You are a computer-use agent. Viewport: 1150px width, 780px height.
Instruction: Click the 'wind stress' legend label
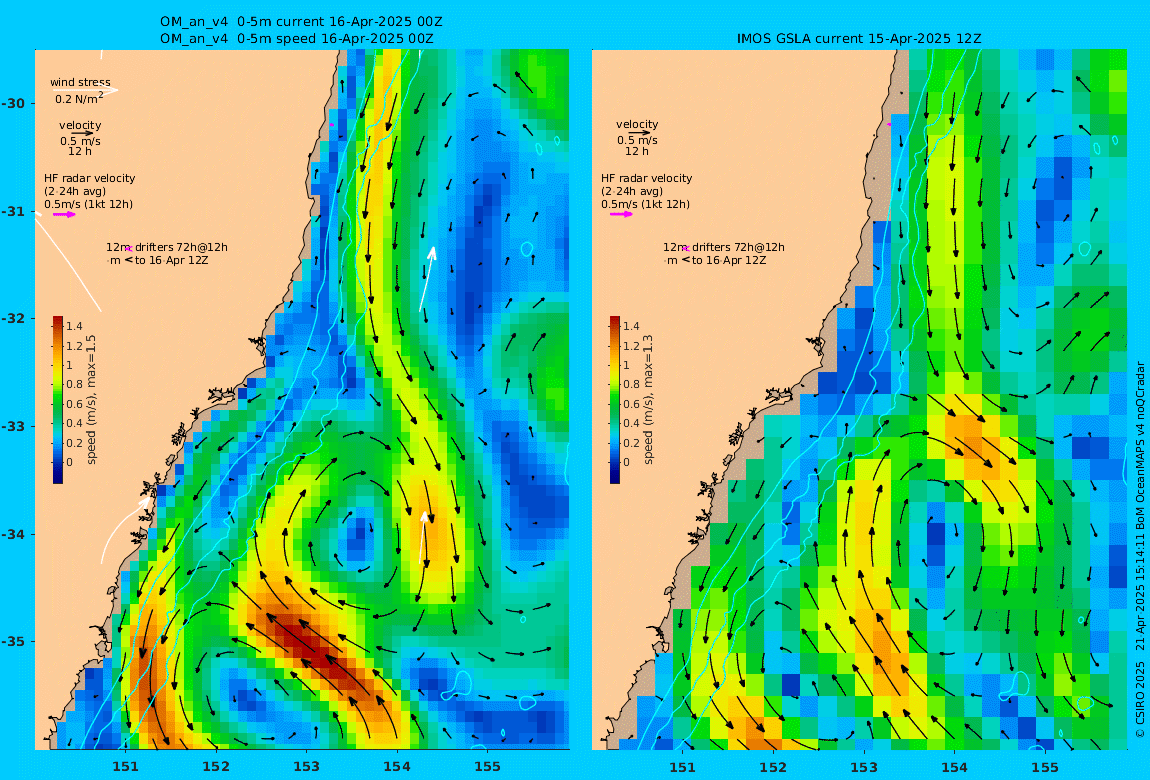click(81, 82)
